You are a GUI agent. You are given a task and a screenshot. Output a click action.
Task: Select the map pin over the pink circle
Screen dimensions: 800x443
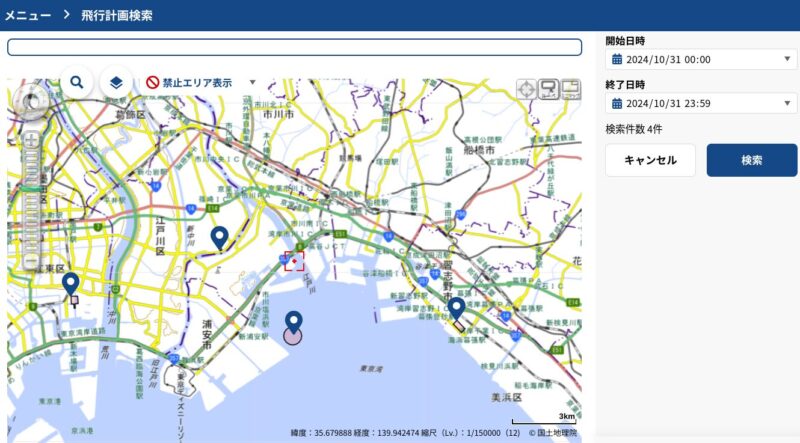tap(293, 321)
